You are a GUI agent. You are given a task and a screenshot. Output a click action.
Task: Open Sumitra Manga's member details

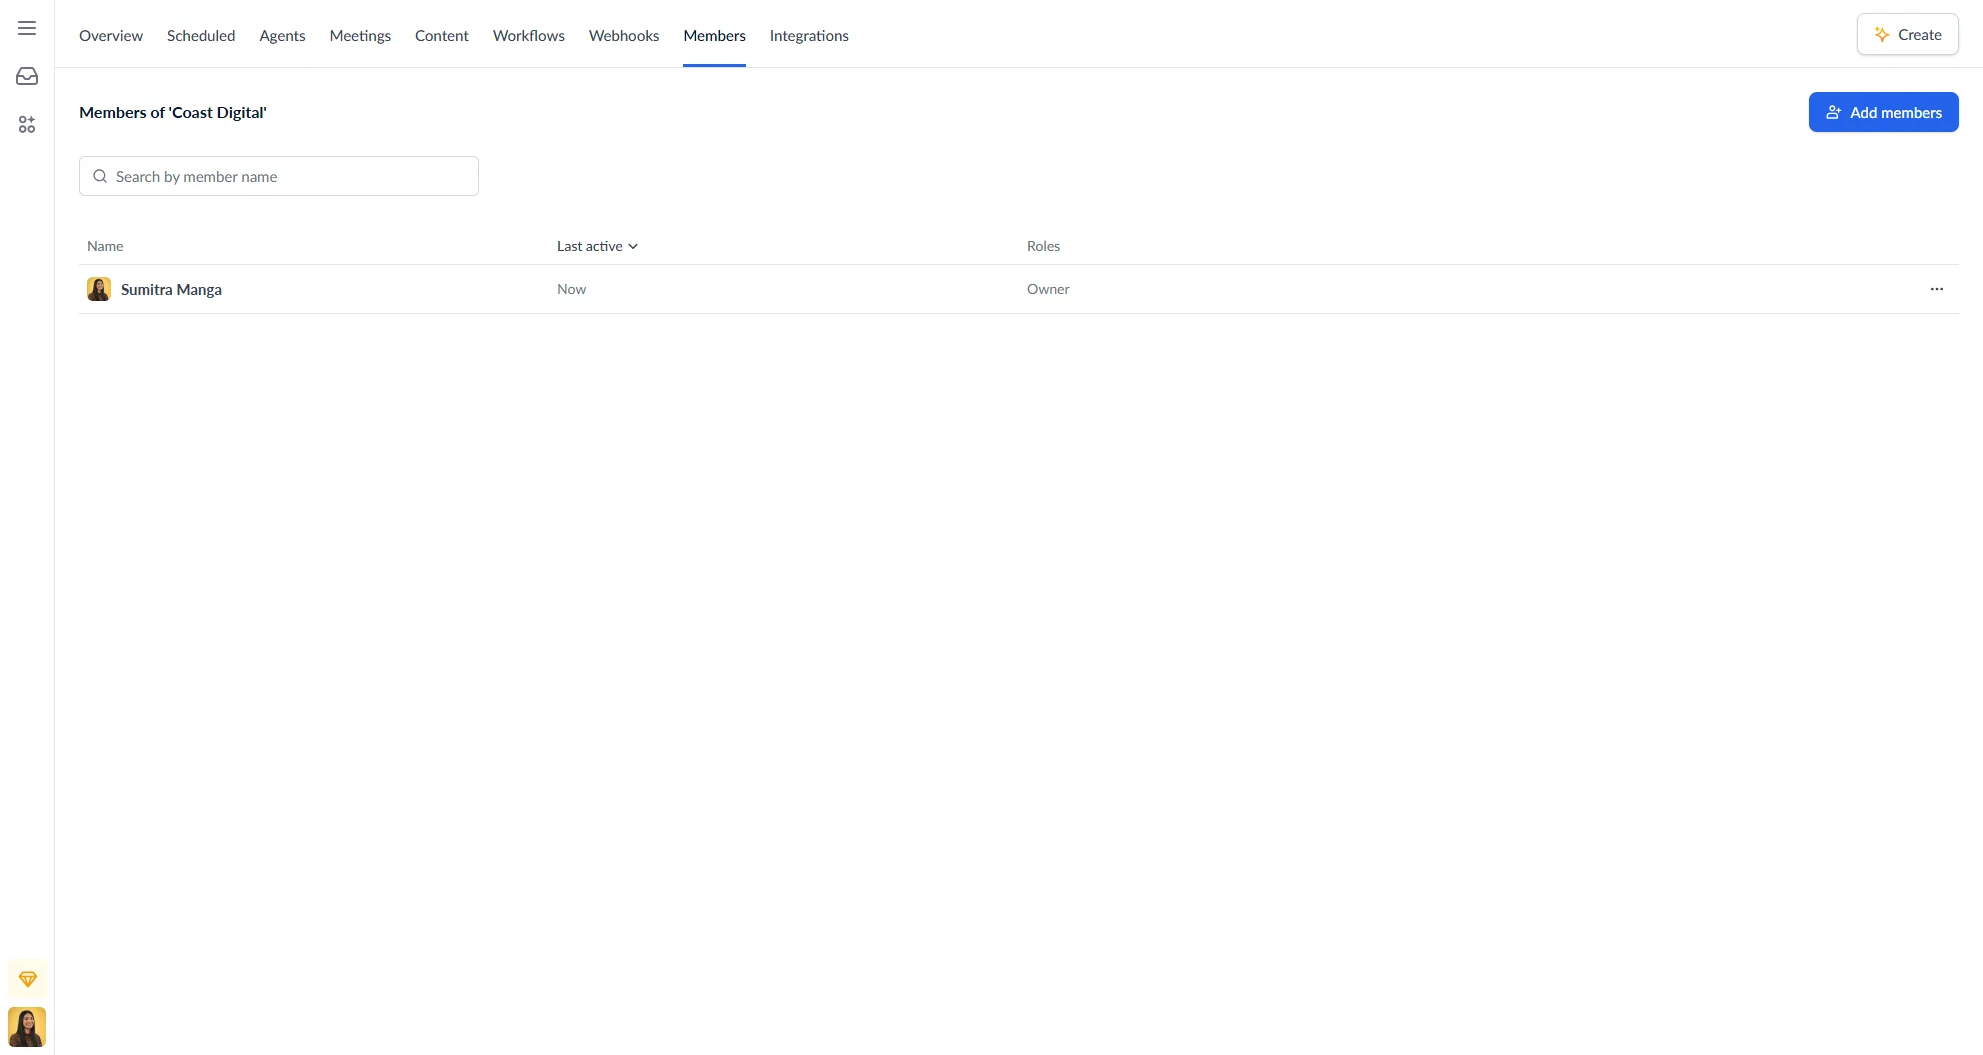171,289
